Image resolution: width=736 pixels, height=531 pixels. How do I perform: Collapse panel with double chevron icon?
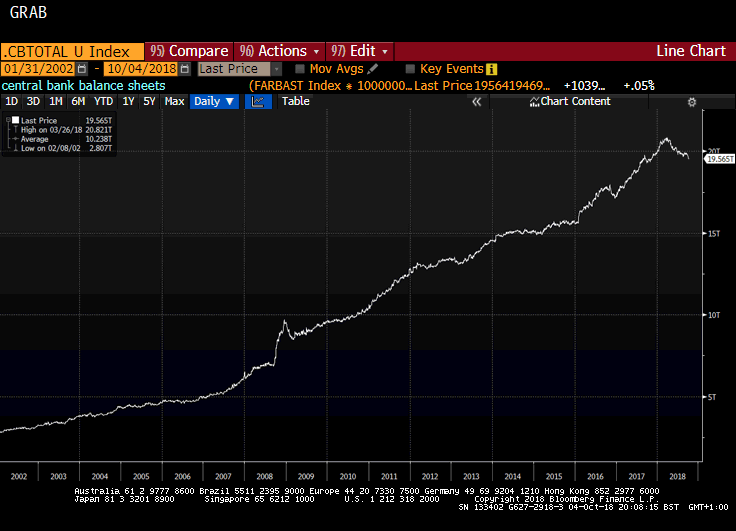[476, 102]
